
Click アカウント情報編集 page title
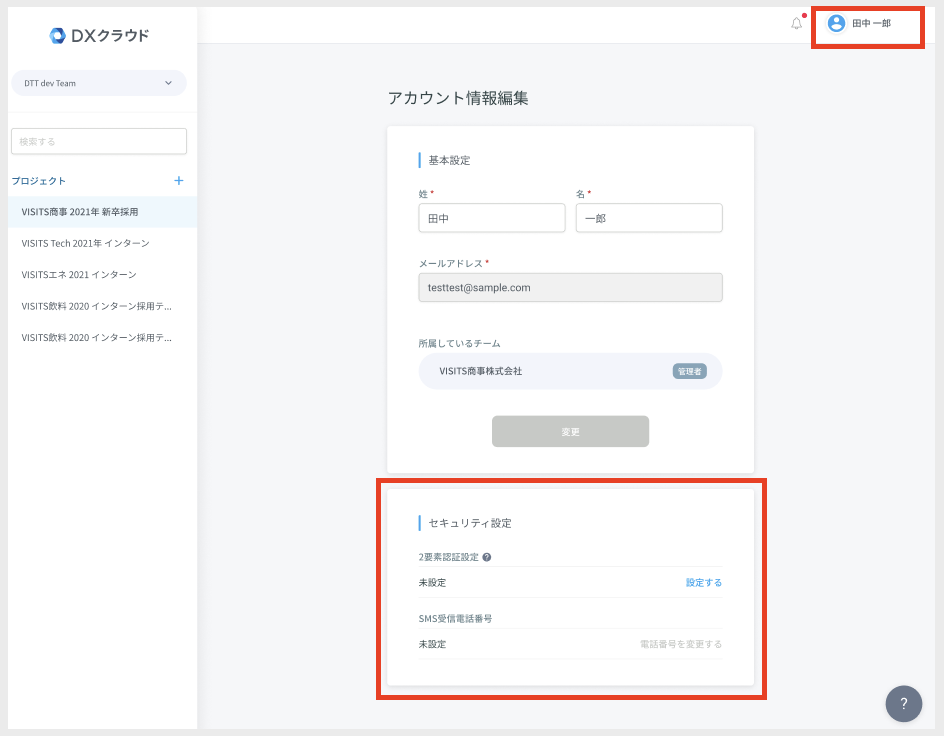458,98
